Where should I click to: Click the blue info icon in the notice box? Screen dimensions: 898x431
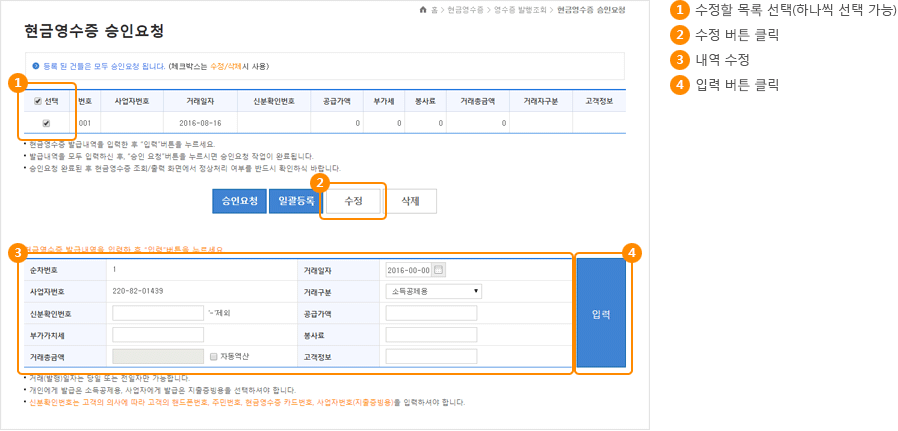point(36,66)
